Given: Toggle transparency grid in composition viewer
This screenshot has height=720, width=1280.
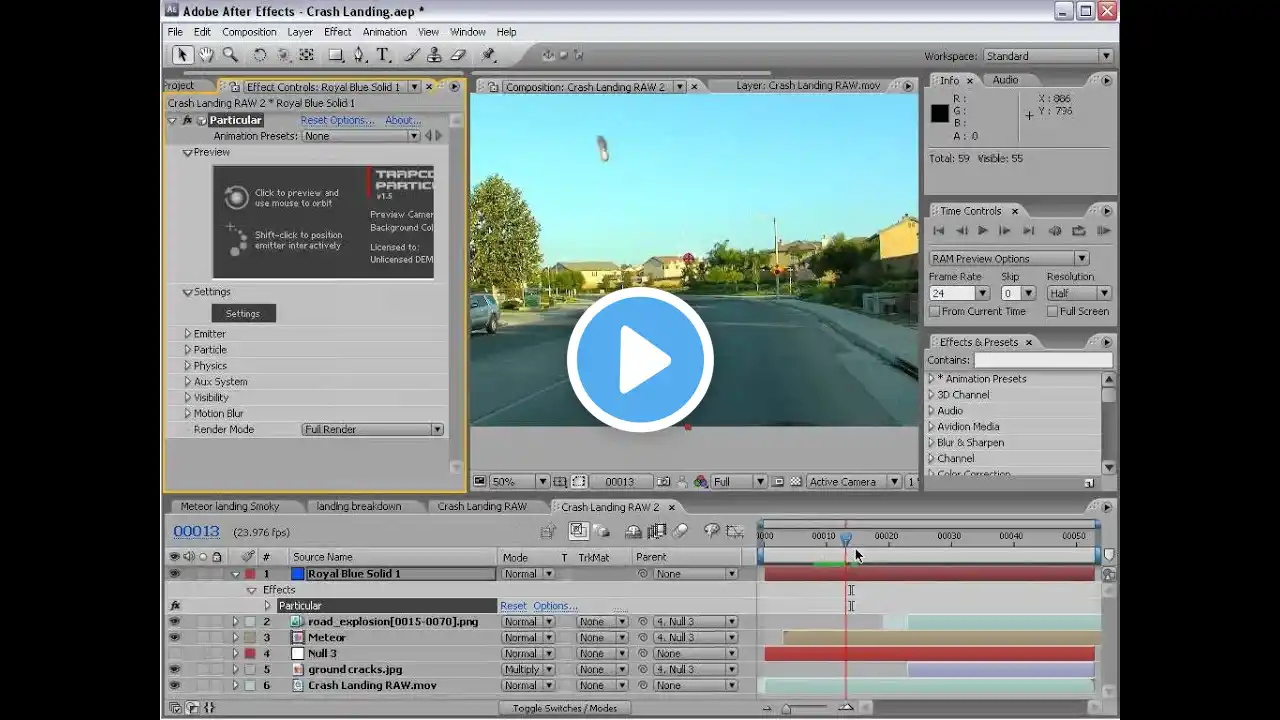Looking at the screenshot, I should [x=795, y=482].
